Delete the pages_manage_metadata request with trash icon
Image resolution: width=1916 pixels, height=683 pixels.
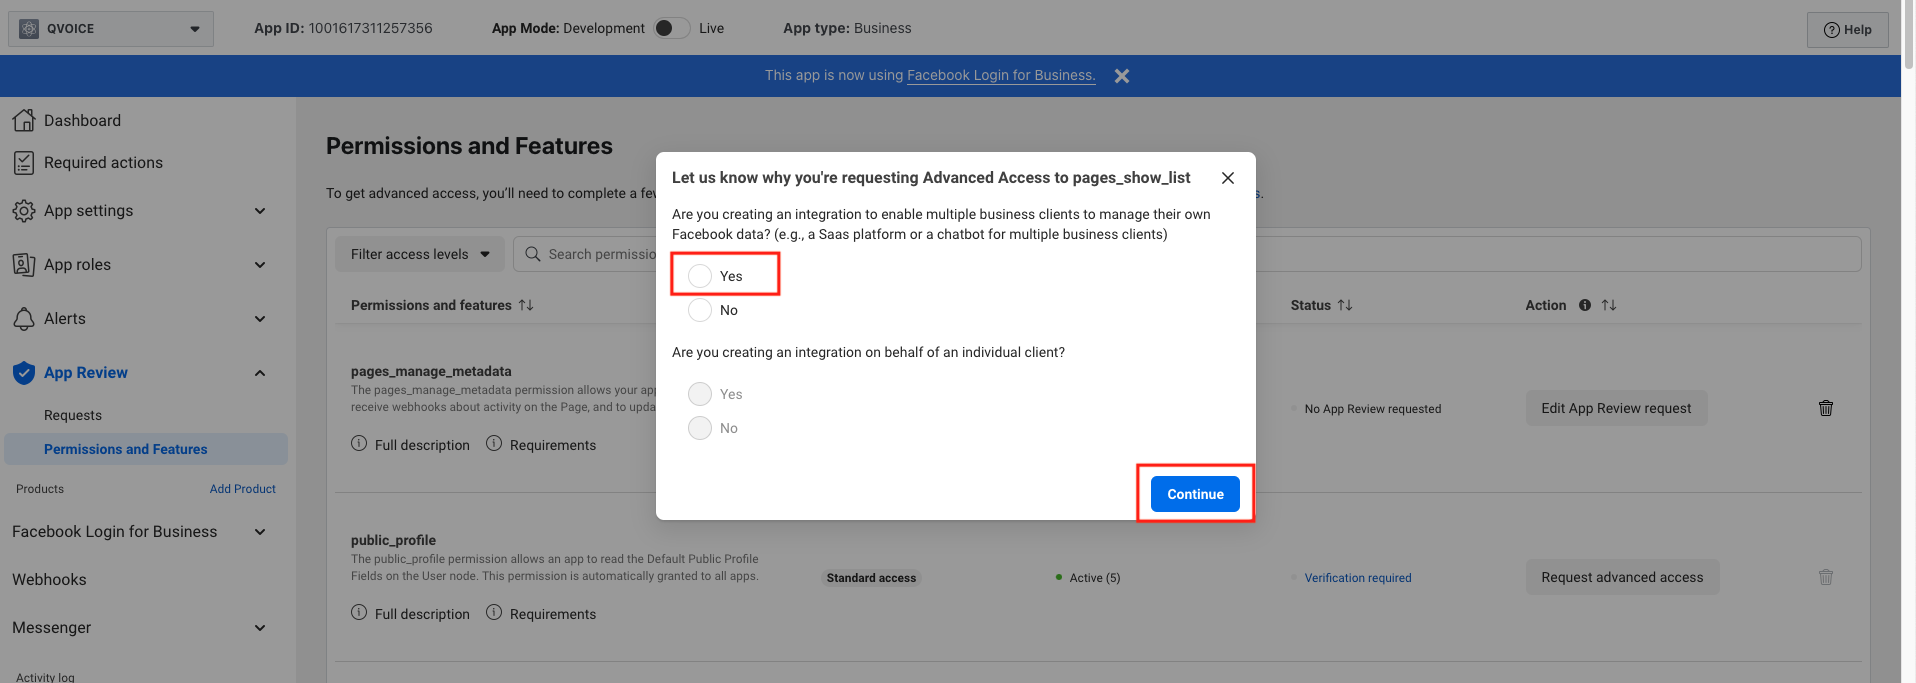(x=1826, y=408)
